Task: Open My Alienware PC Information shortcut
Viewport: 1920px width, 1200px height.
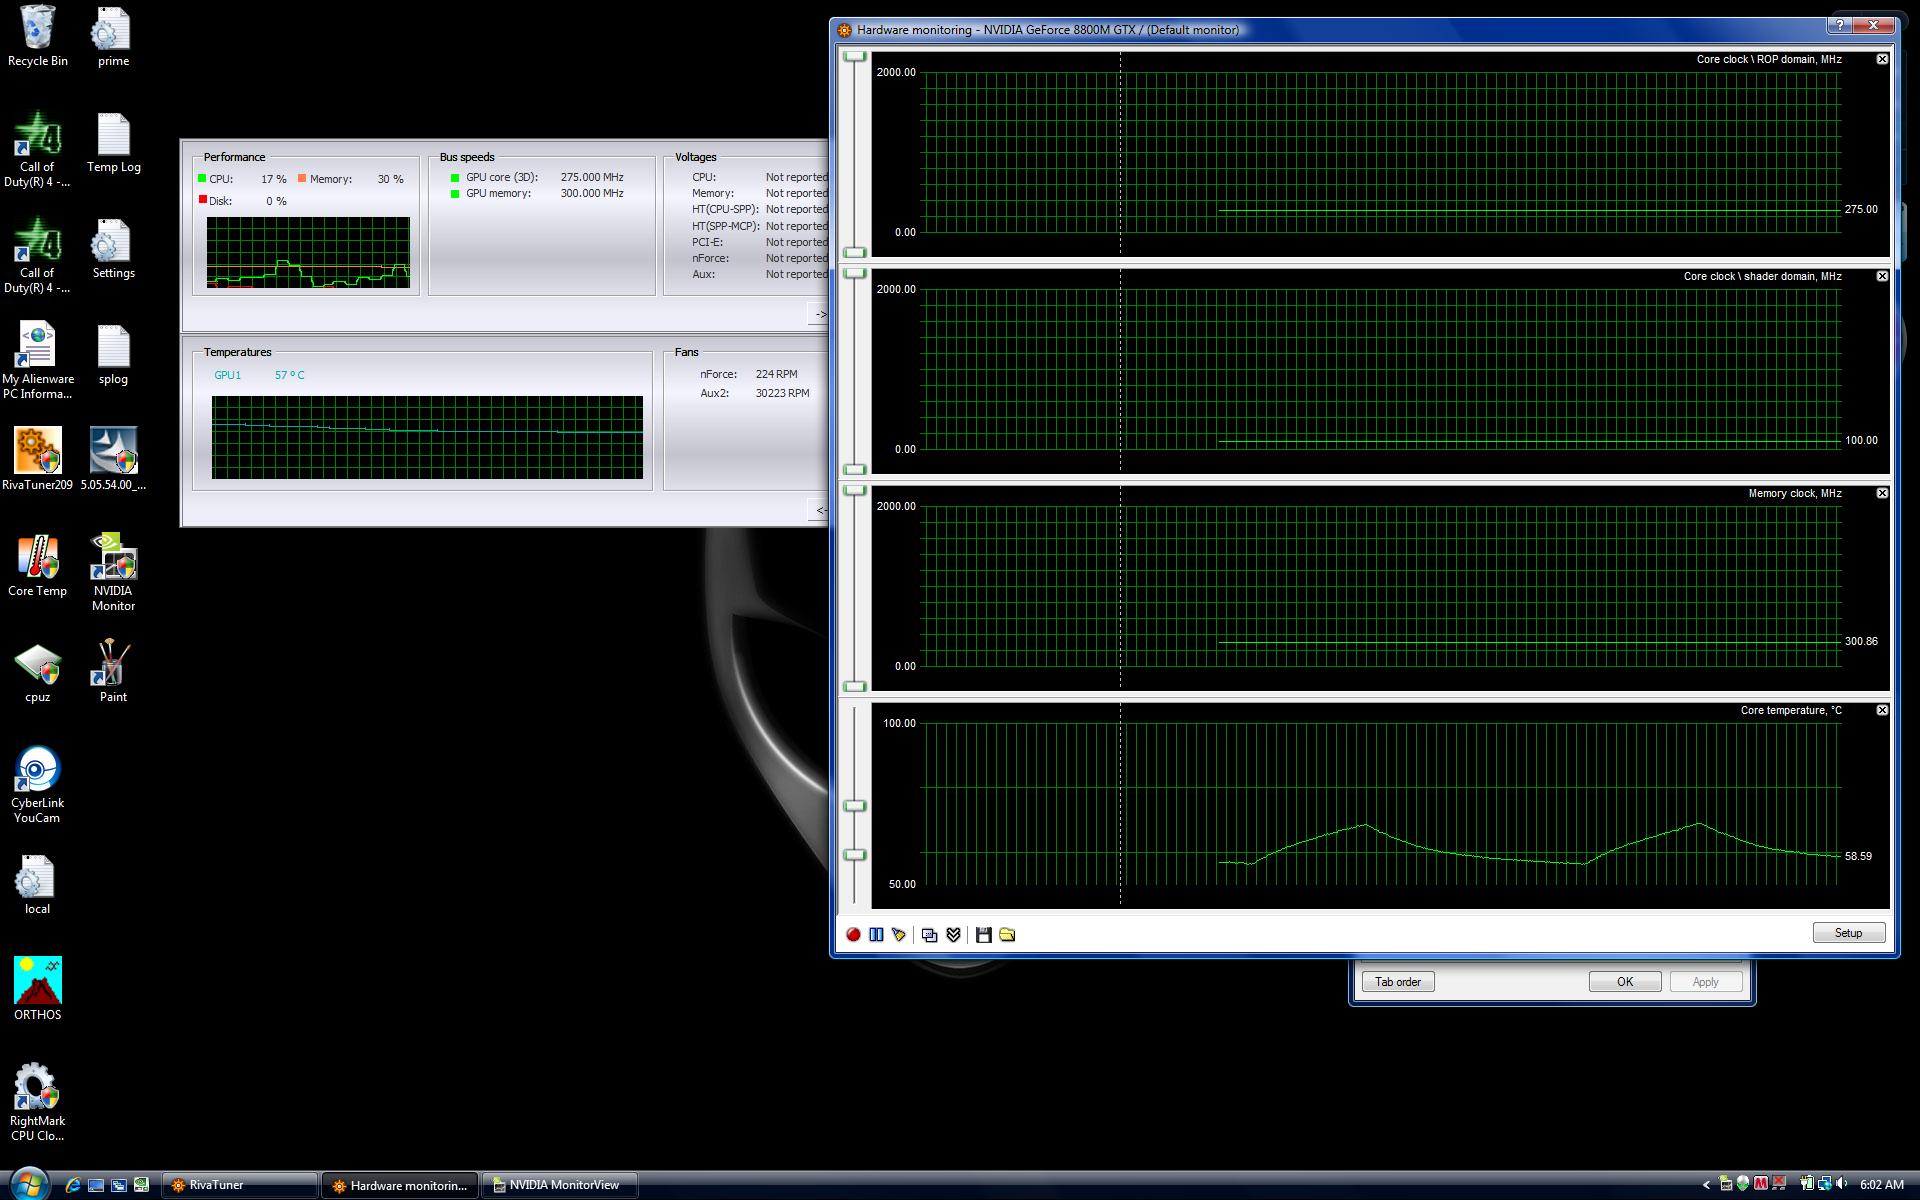Action: click(x=38, y=360)
